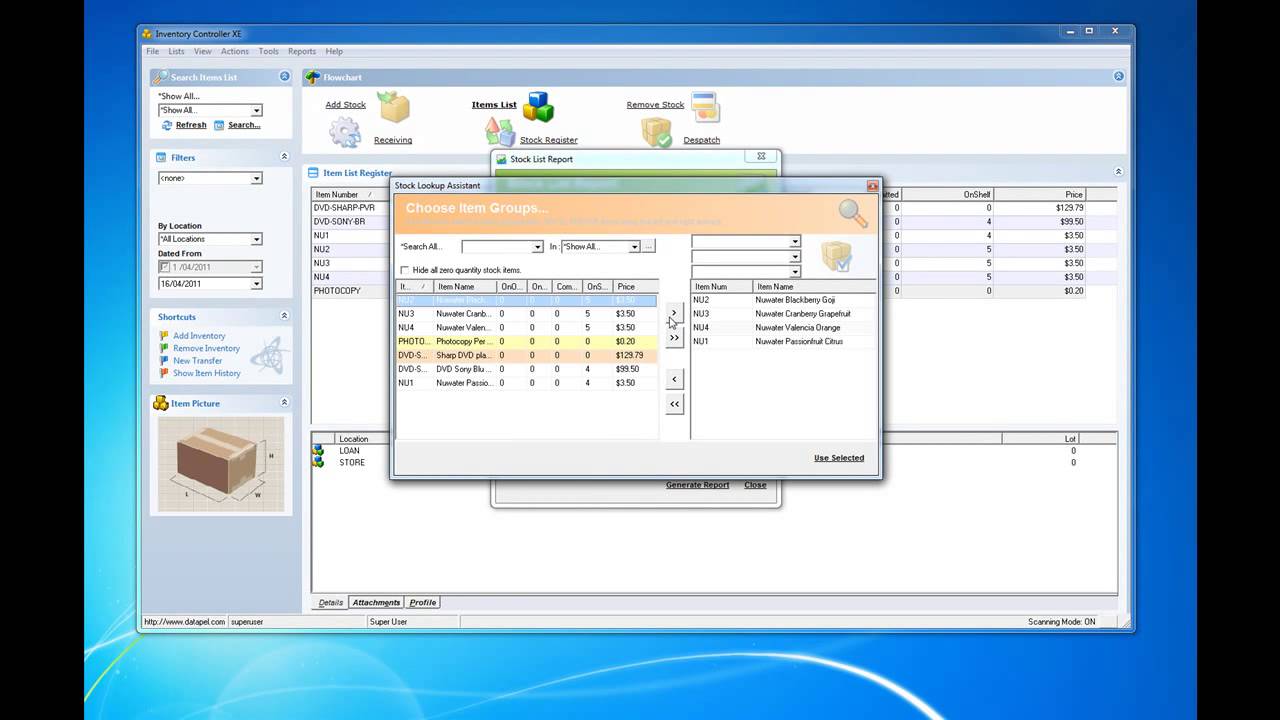Click the Inventory Controller XE title bar icon
1280x720 pixels.
[147, 33]
